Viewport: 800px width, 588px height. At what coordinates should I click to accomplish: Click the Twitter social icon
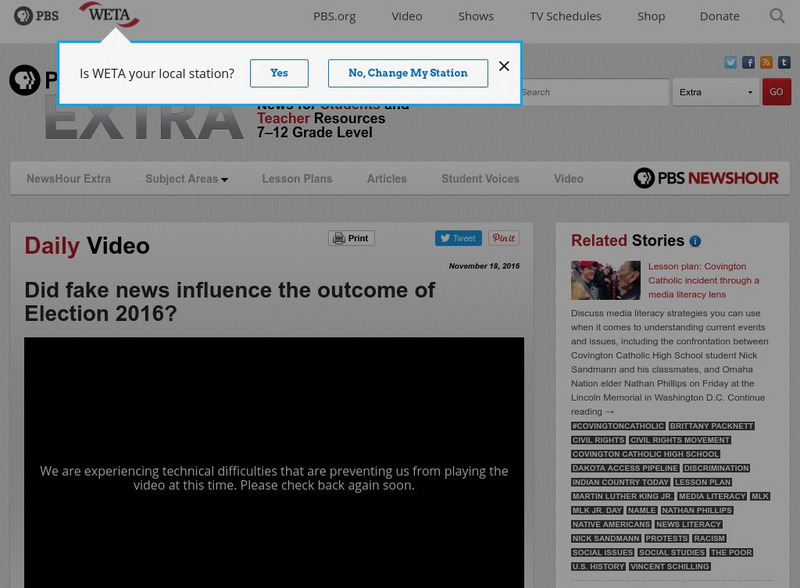click(x=731, y=62)
